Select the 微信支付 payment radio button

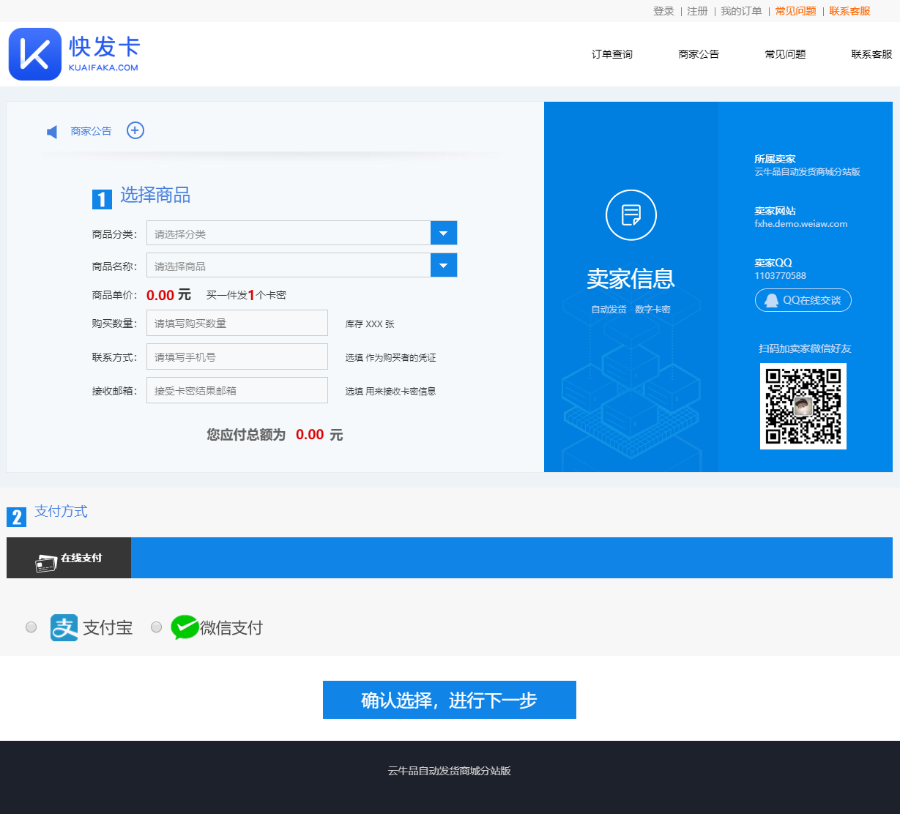click(156, 627)
